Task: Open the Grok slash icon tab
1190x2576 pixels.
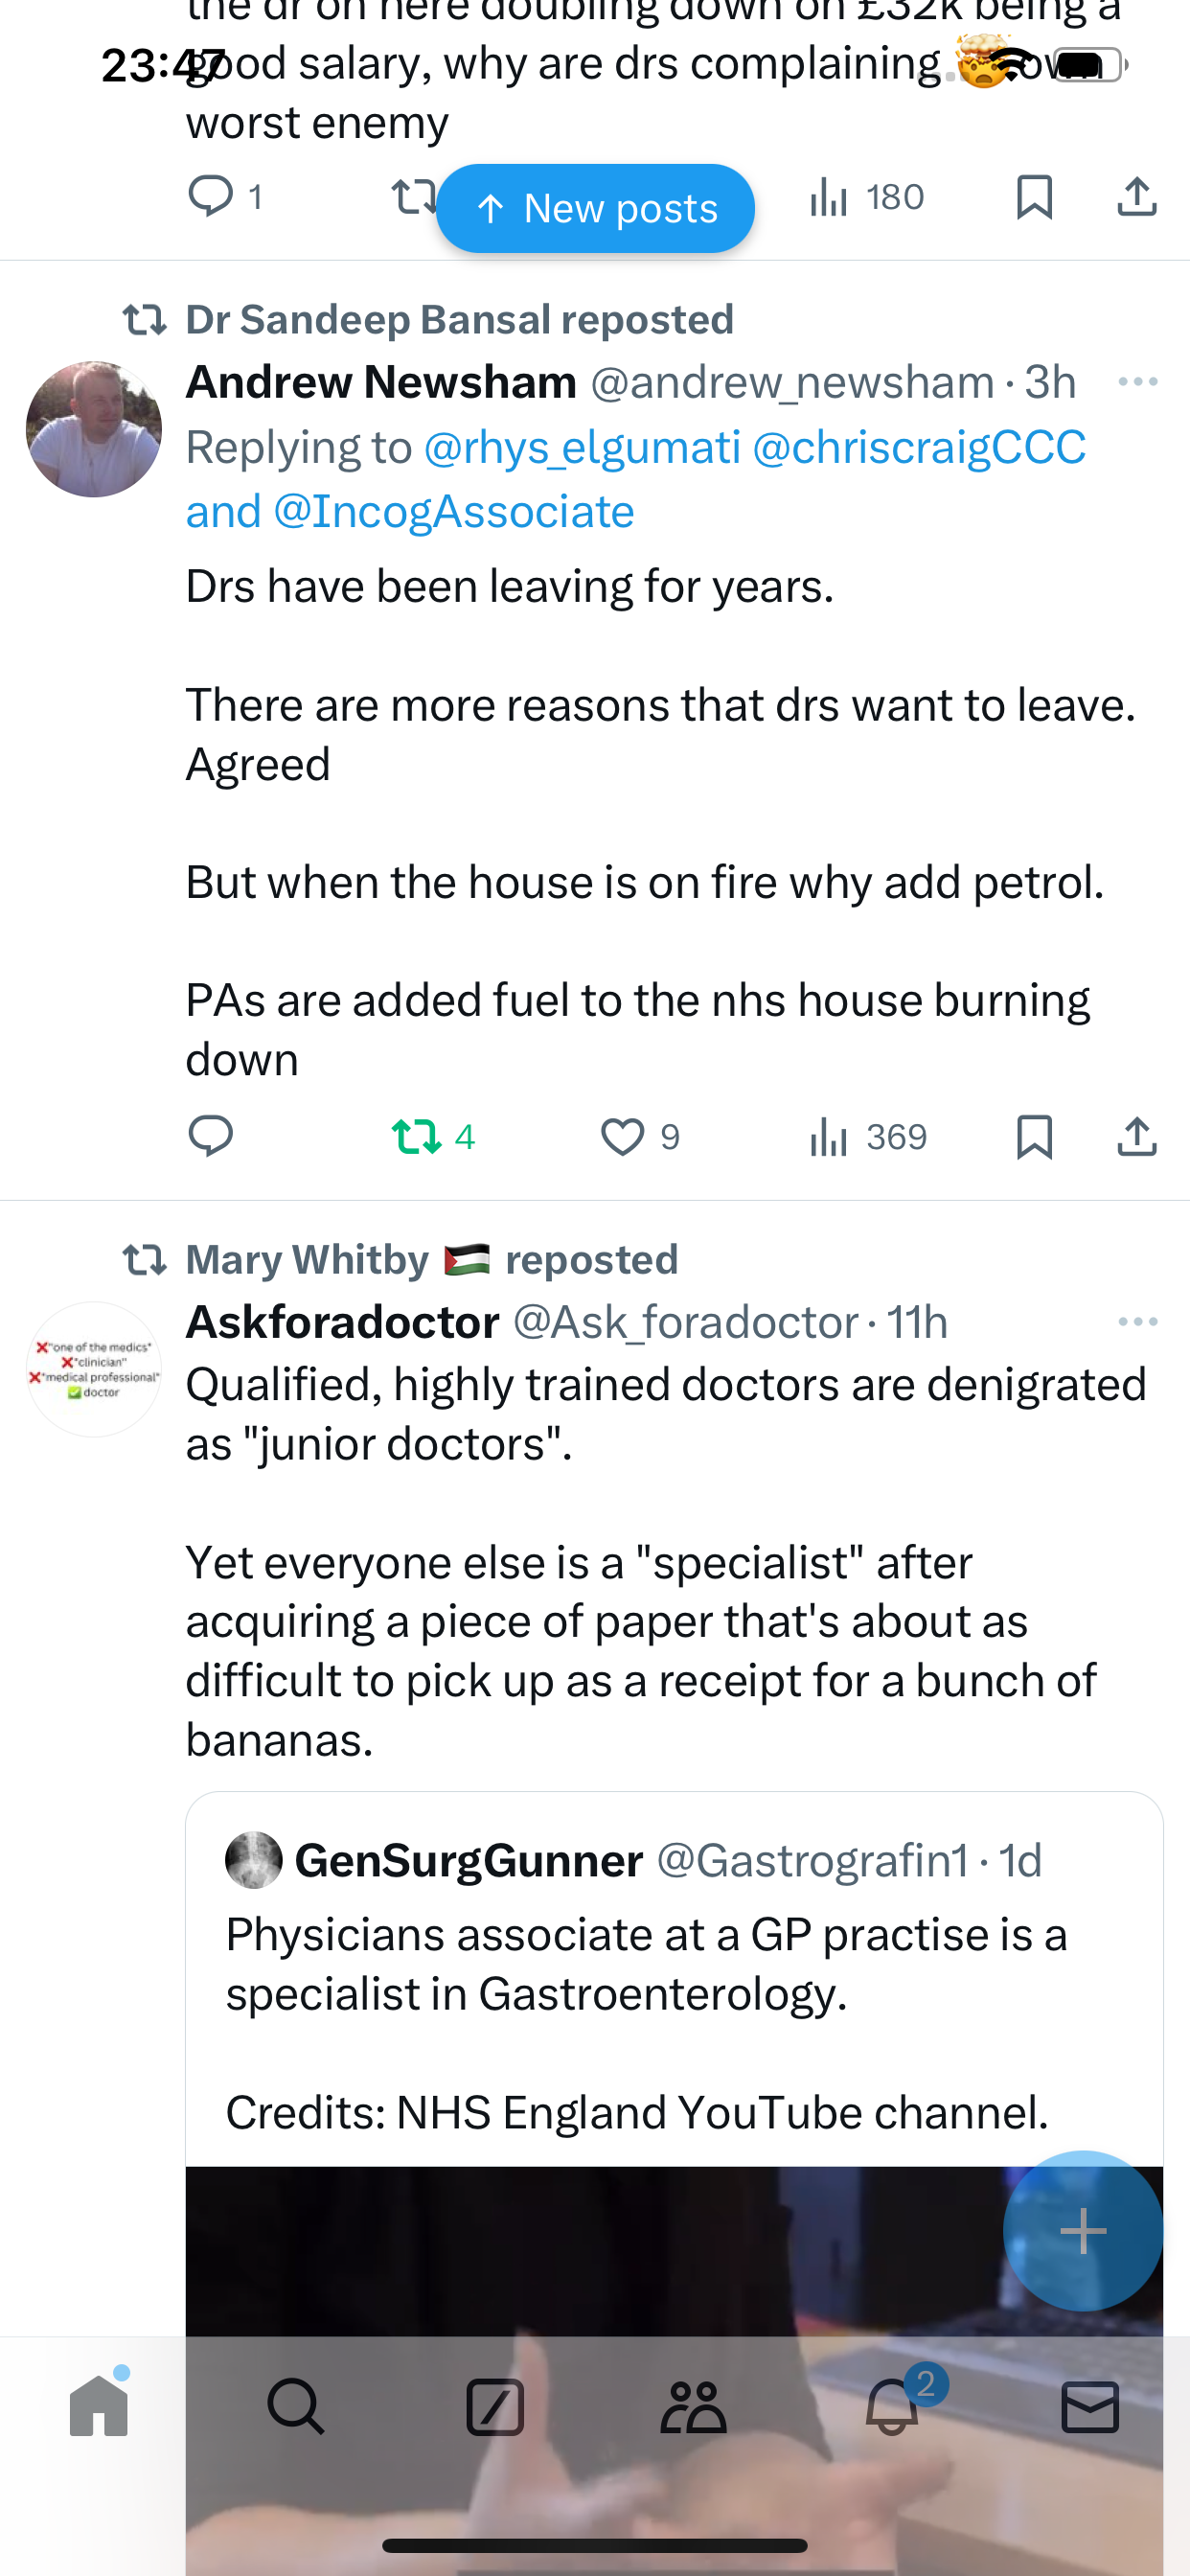Action: tap(495, 2407)
